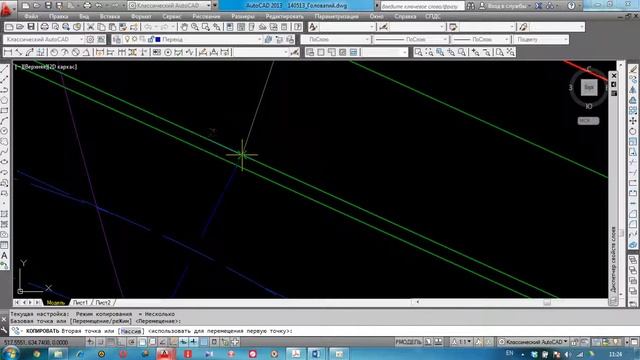Image resolution: width=640 pixels, height=360 pixels.
Task: Click the binoculars search icon
Action: [471, 6]
